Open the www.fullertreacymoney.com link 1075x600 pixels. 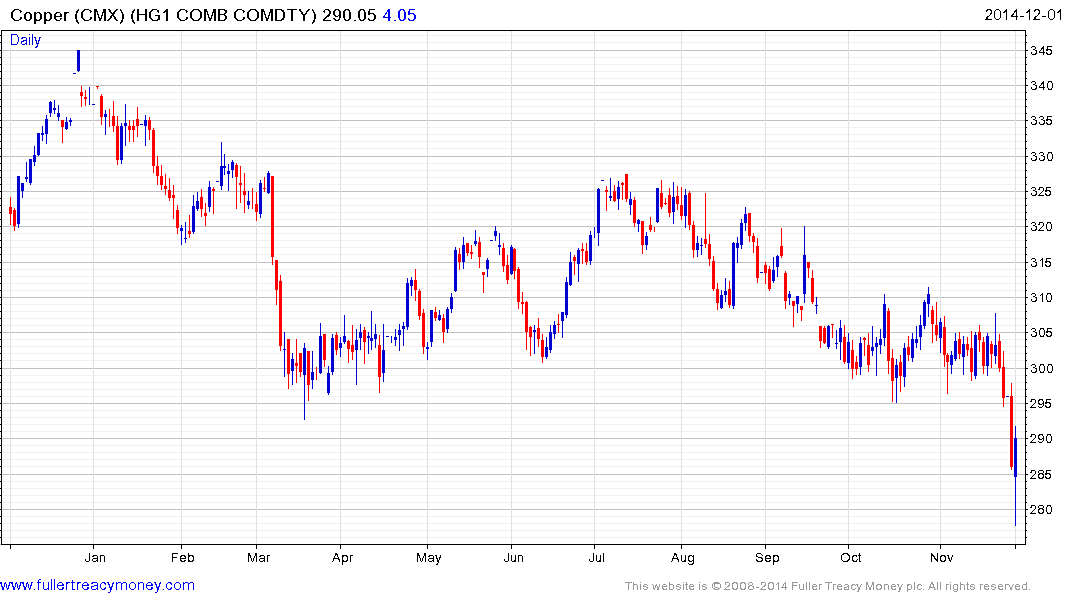coord(97,585)
